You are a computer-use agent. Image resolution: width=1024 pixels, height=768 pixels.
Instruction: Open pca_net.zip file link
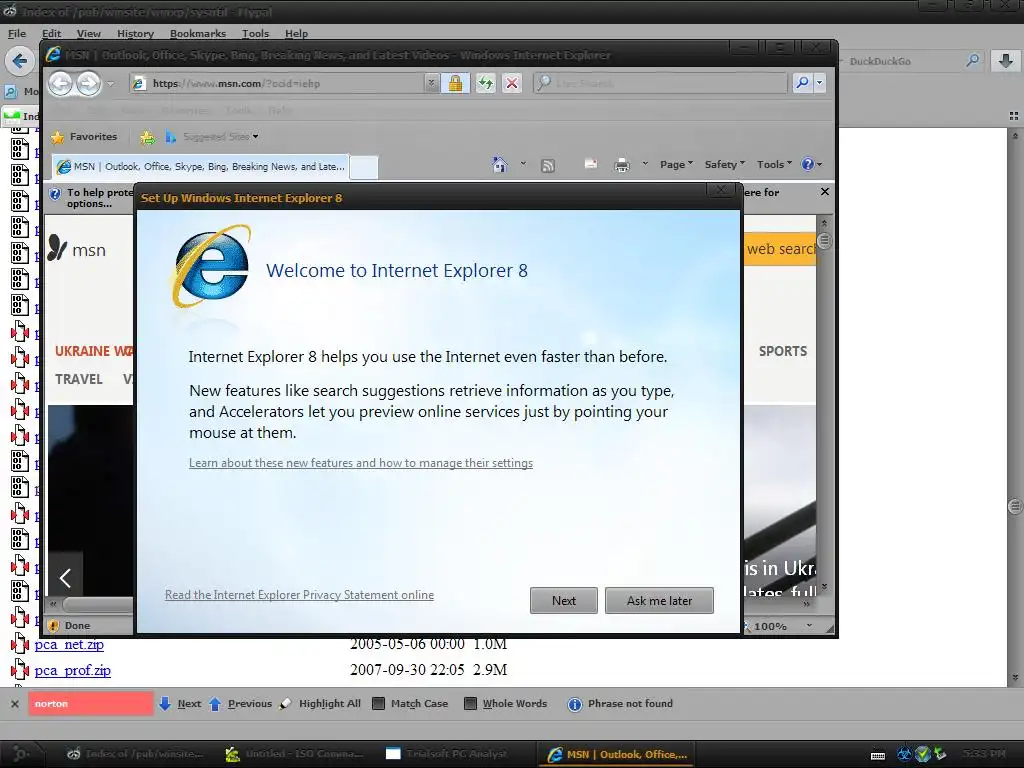69,645
